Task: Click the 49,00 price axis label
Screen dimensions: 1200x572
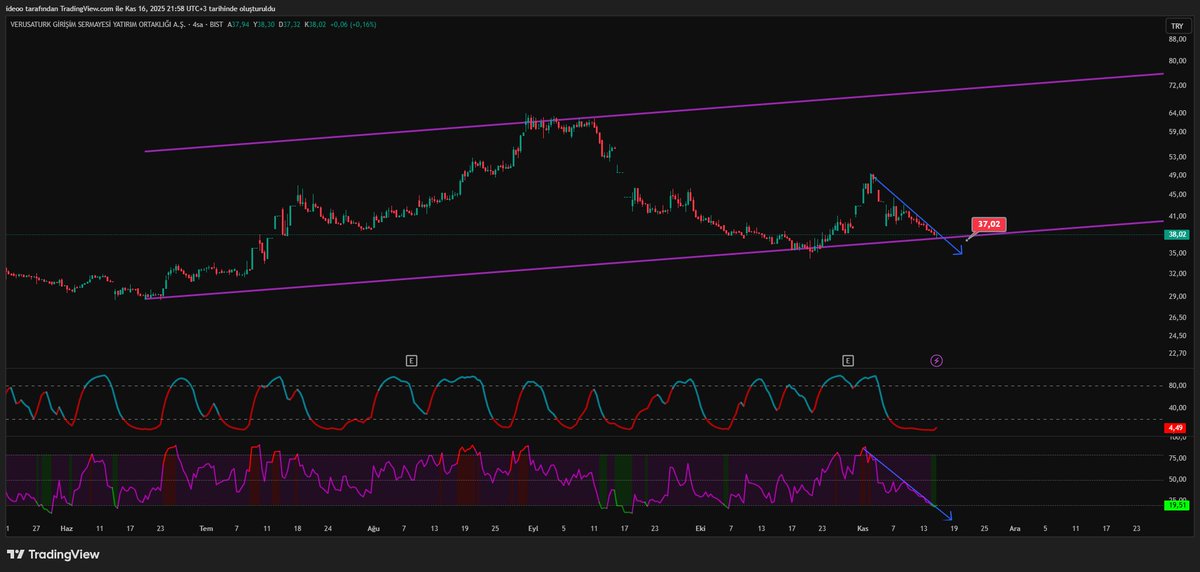Action: point(1177,175)
